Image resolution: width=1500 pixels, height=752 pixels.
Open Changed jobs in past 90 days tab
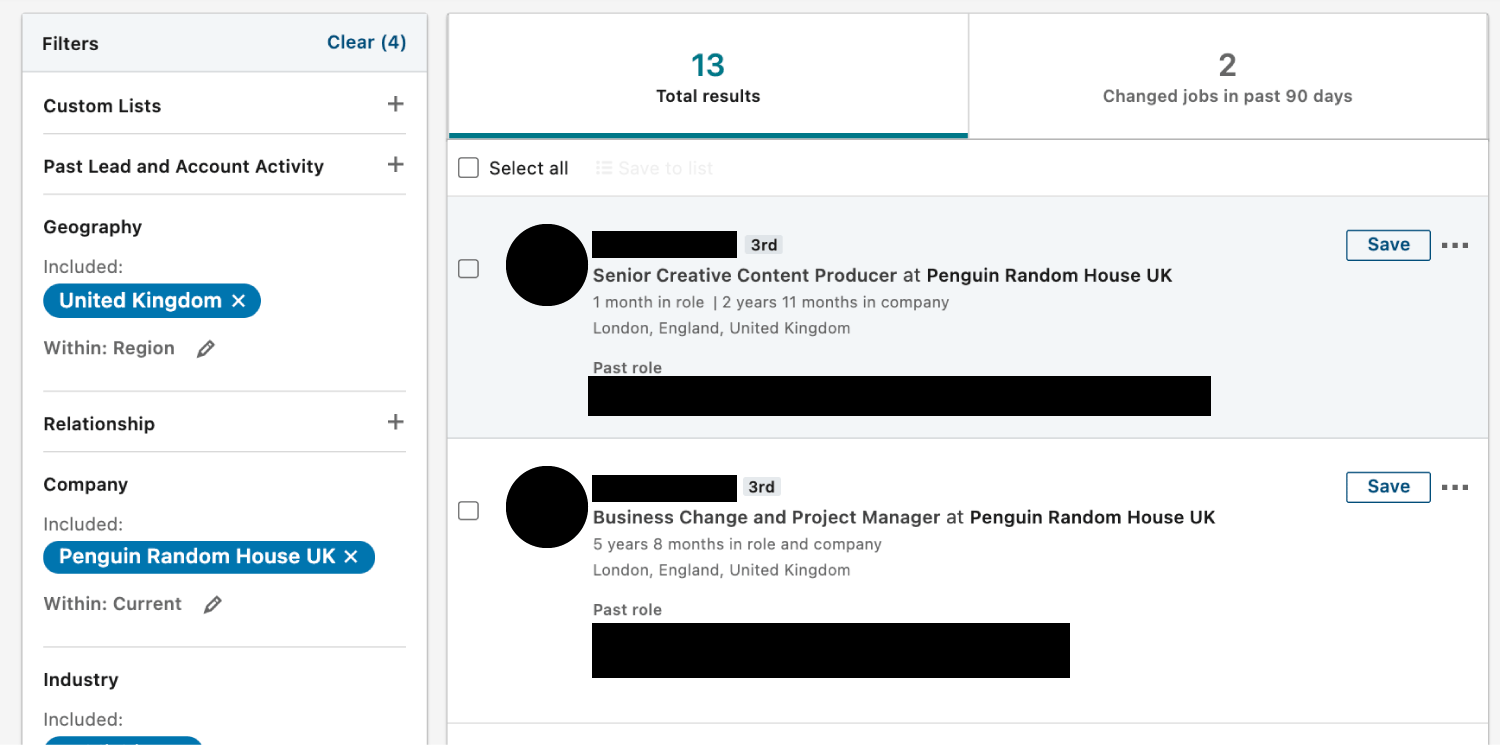tap(1228, 76)
